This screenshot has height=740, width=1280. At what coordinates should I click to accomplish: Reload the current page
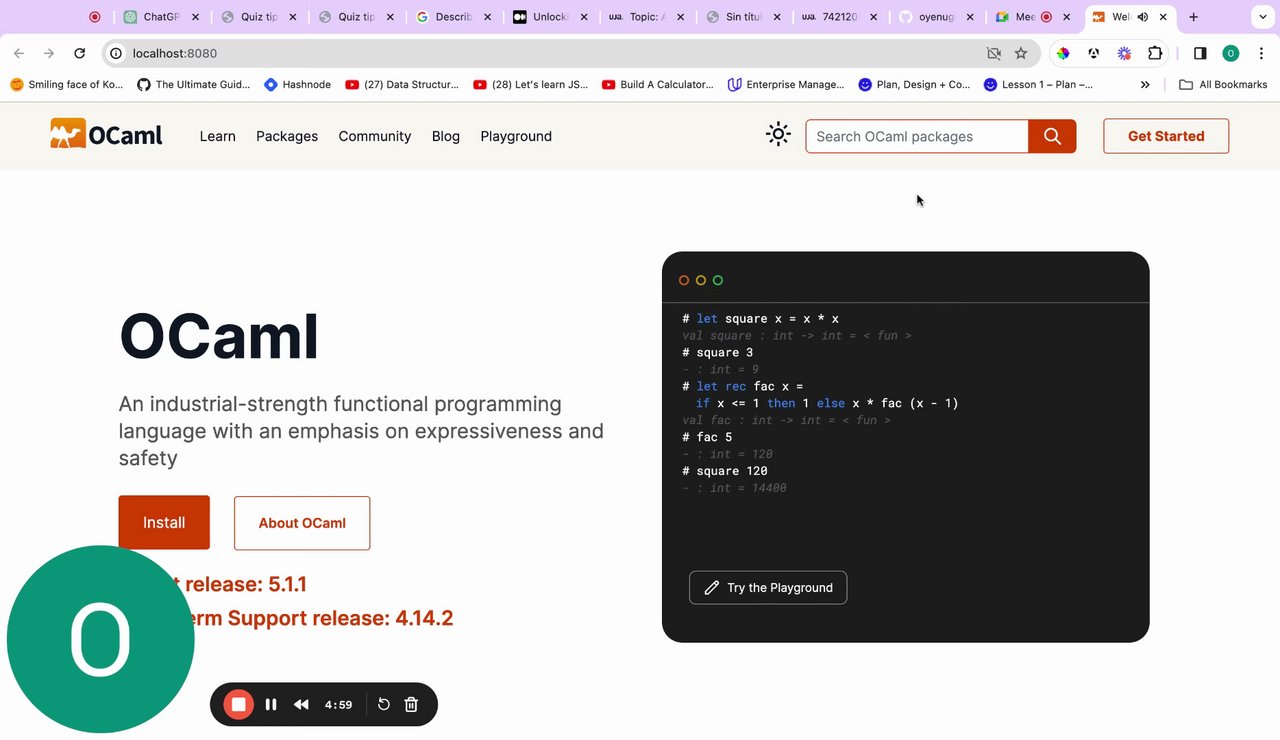[79, 53]
